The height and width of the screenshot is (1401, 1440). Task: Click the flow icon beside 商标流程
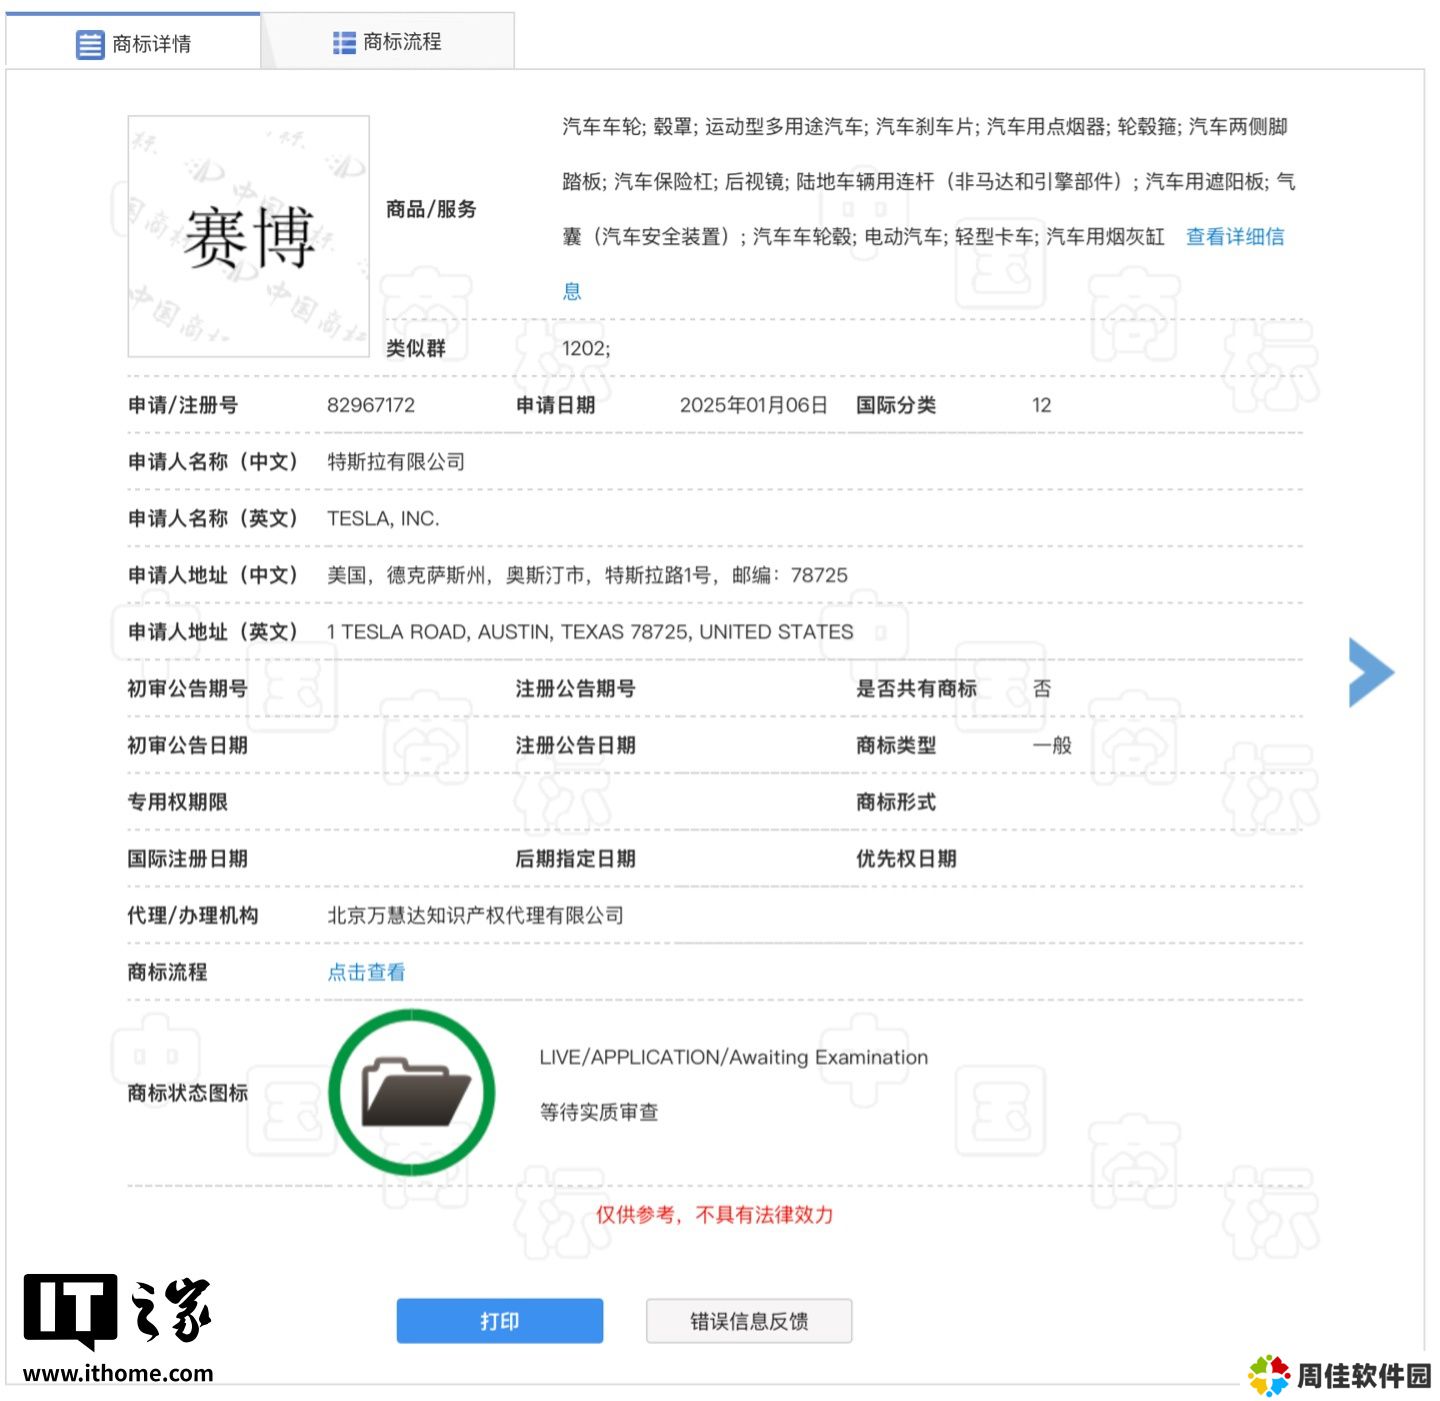[x=344, y=42]
